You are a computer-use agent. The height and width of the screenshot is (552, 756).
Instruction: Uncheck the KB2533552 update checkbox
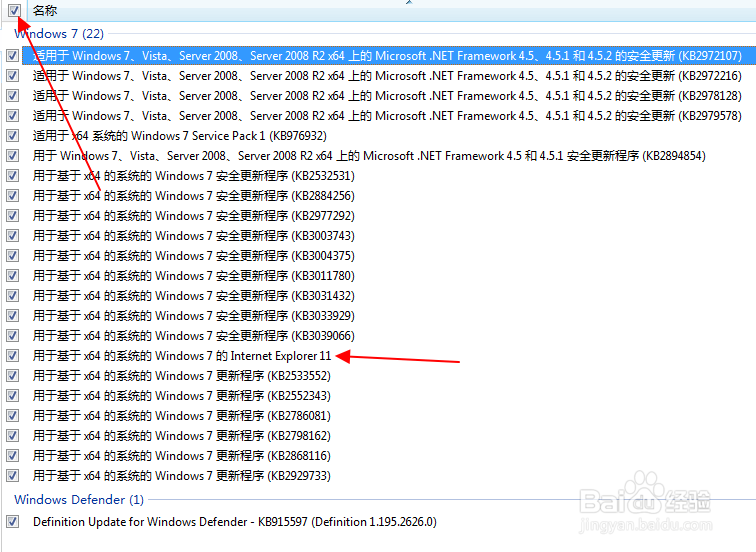13,376
